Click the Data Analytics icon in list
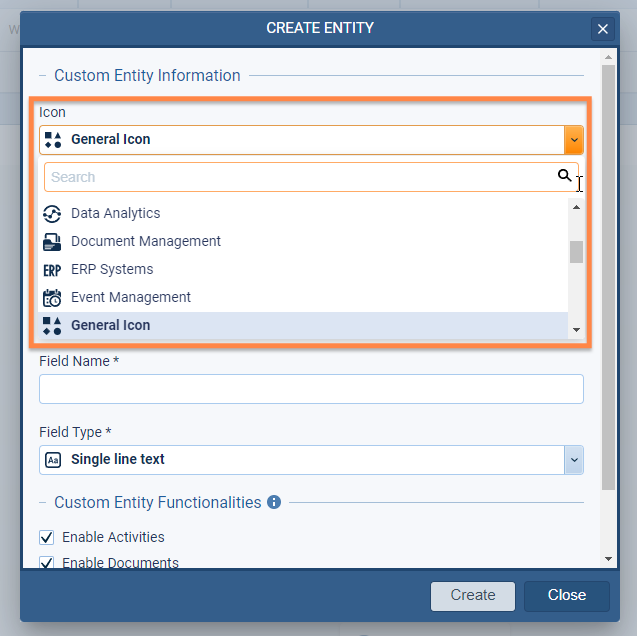The image size is (637, 636). pyautogui.click(x=52, y=213)
